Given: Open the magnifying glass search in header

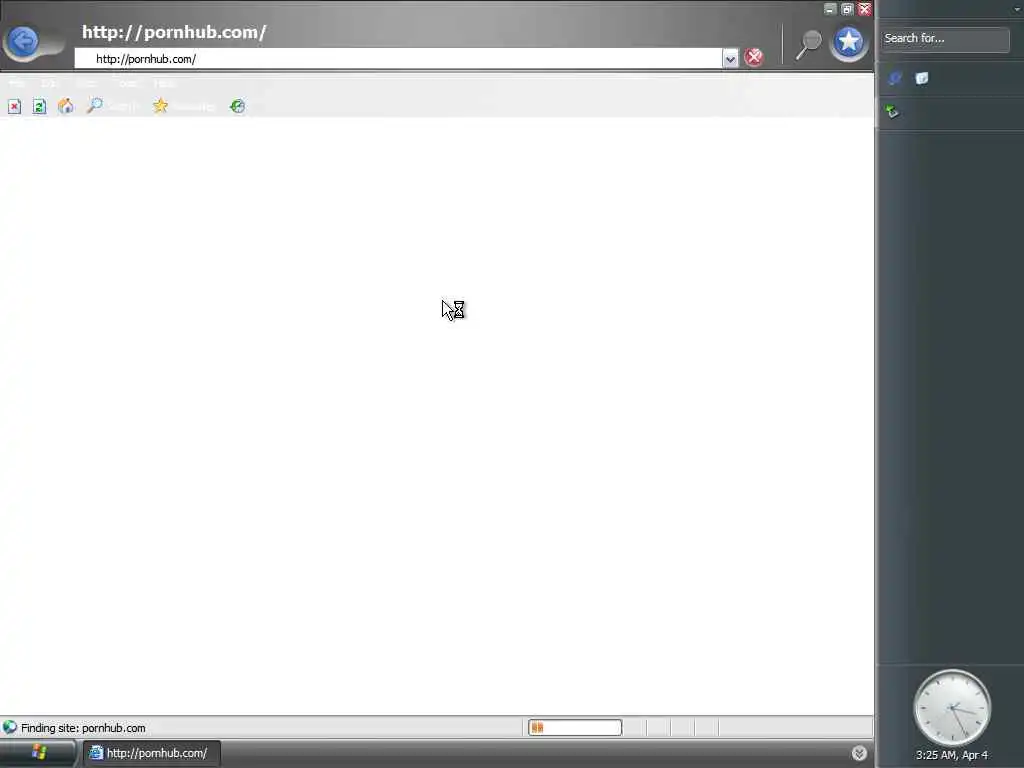Looking at the screenshot, I should pyautogui.click(x=808, y=44).
